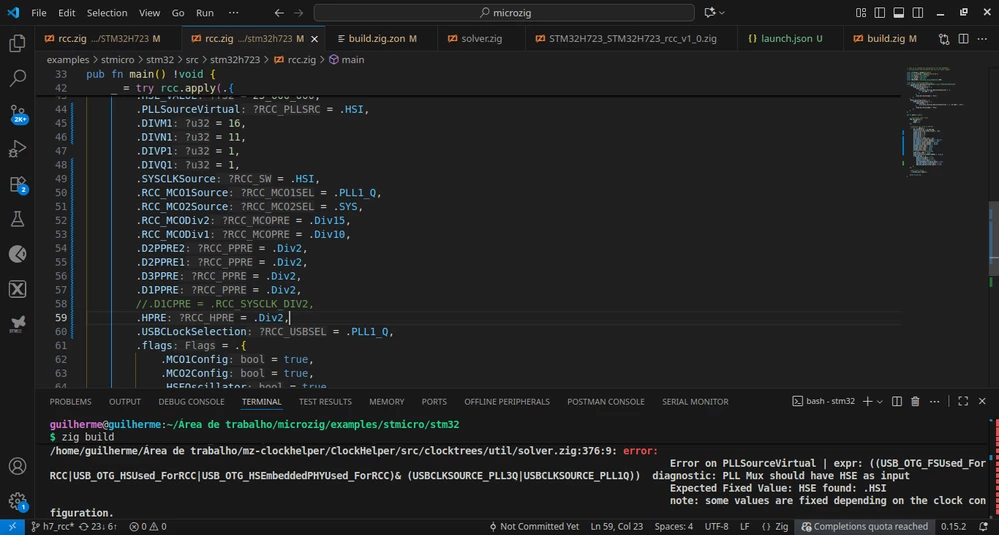Open the Run and Debug view
Viewport: 999px width, 535px height.
pyautogui.click(x=17, y=149)
